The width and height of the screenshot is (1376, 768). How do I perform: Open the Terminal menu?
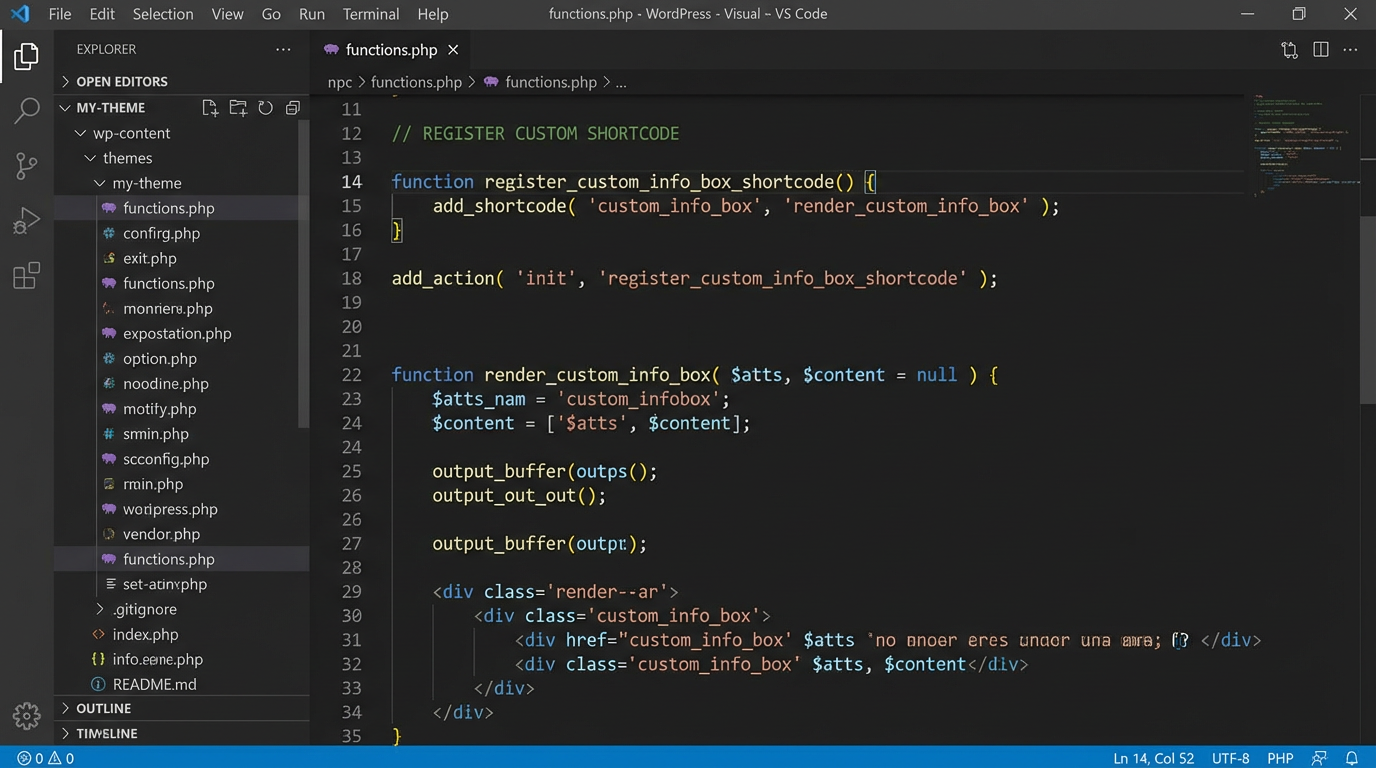click(370, 14)
